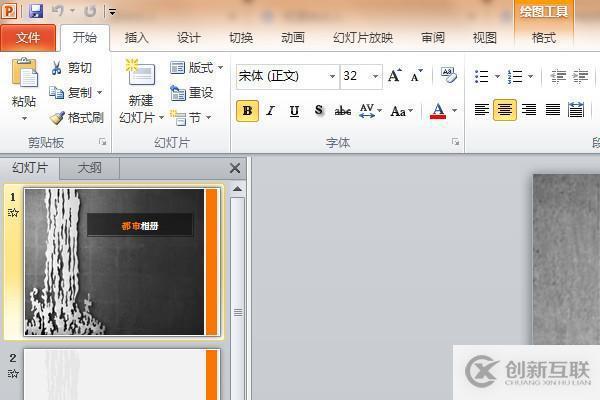Switch to the 幻灯片 slides pane tab
The height and width of the screenshot is (400, 600).
[30, 168]
